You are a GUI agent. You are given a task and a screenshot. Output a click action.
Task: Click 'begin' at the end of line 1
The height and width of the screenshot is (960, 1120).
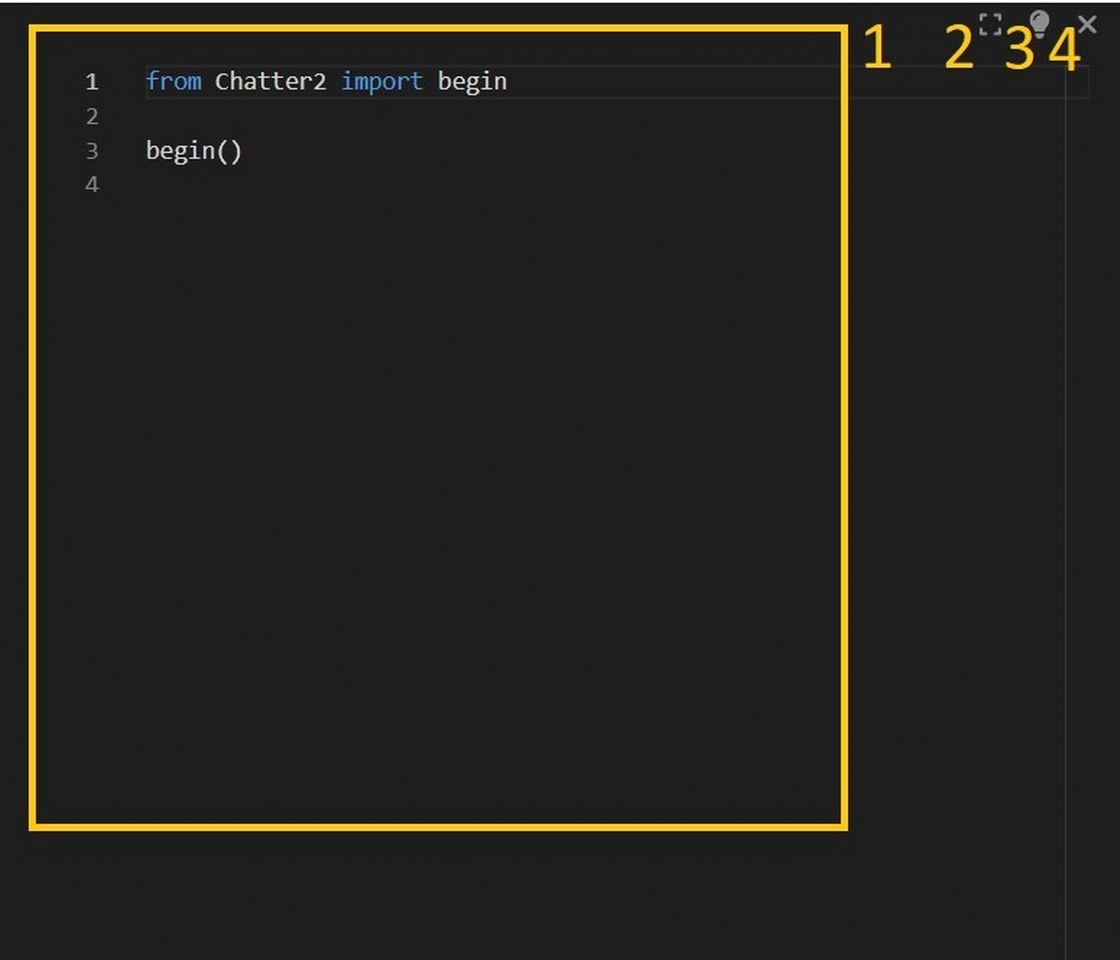[472, 81]
